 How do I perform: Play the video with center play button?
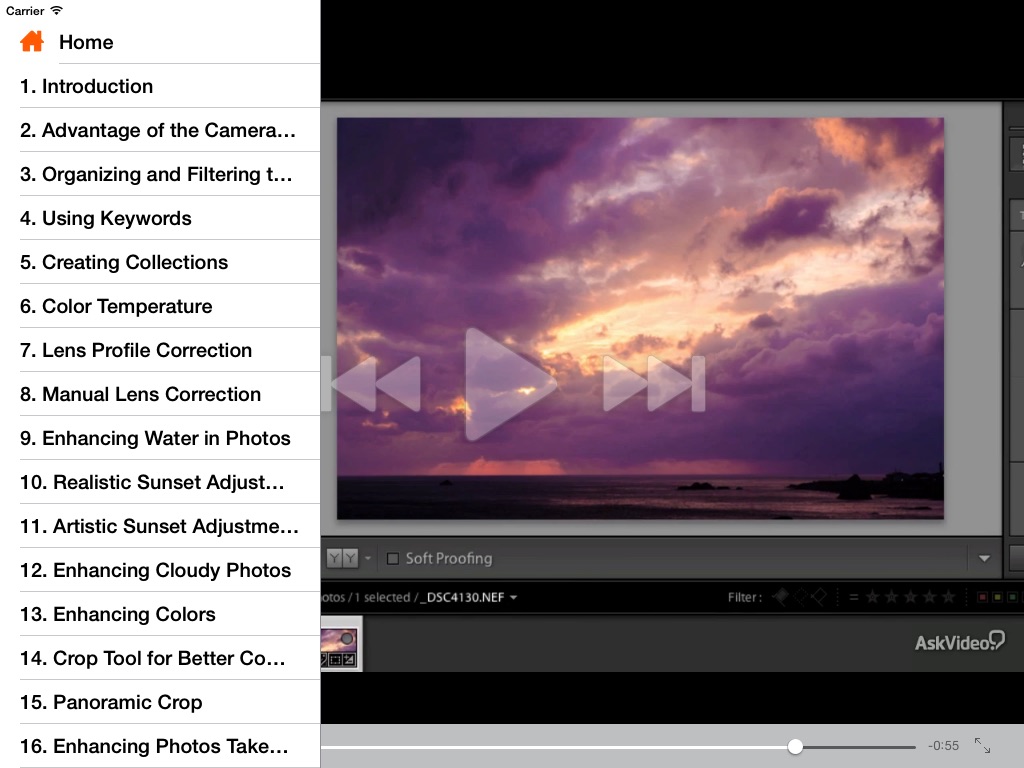[x=510, y=384]
